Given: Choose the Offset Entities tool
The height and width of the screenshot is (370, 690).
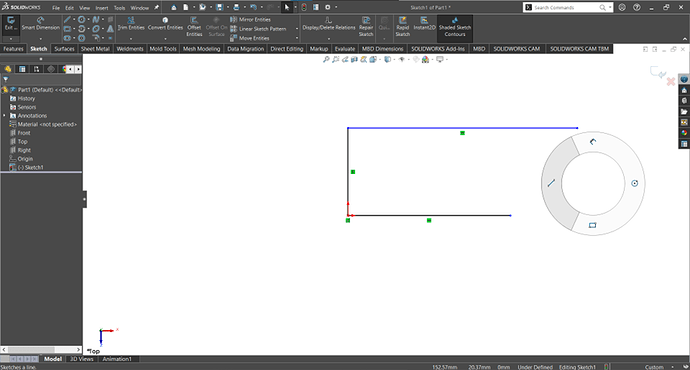Looking at the screenshot, I should click(194, 26).
